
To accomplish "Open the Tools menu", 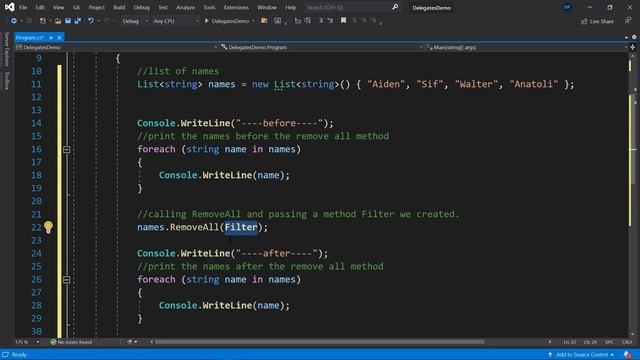I will pyautogui.click(x=209, y=7).
